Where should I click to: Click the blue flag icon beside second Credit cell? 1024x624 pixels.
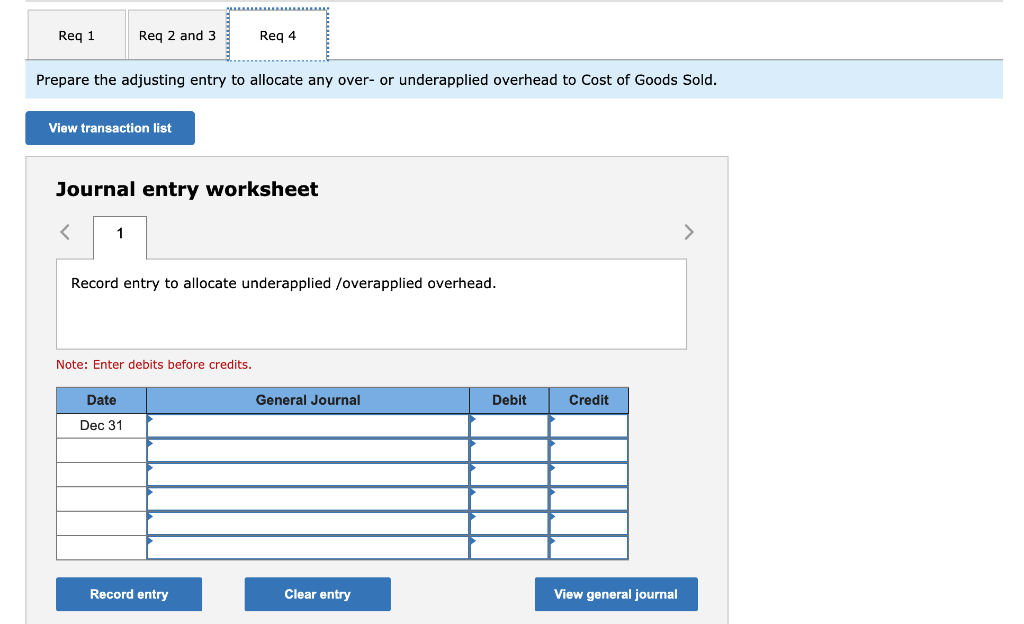click(x=552, y=443)
